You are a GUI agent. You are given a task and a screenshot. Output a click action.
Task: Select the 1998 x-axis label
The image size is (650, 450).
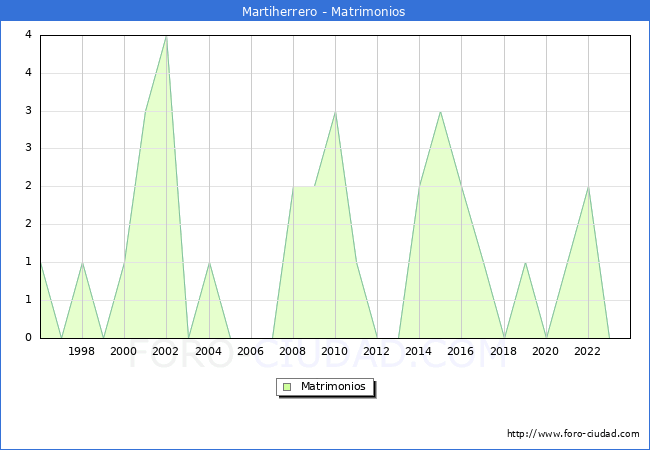[82, 351]
